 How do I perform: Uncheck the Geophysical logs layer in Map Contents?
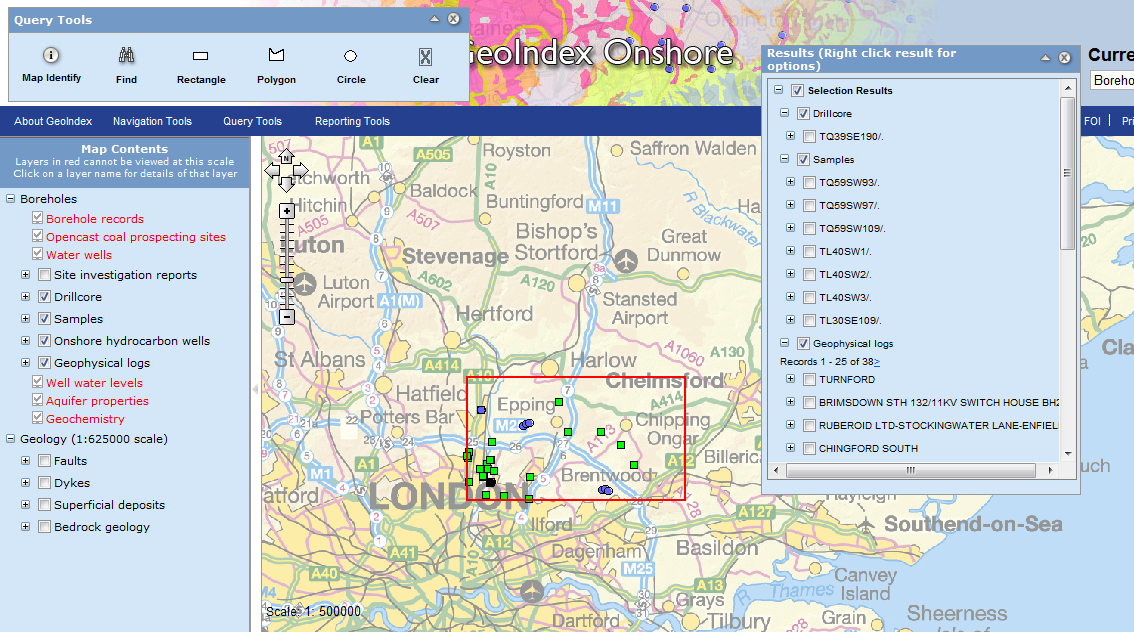tap(44, 362)
